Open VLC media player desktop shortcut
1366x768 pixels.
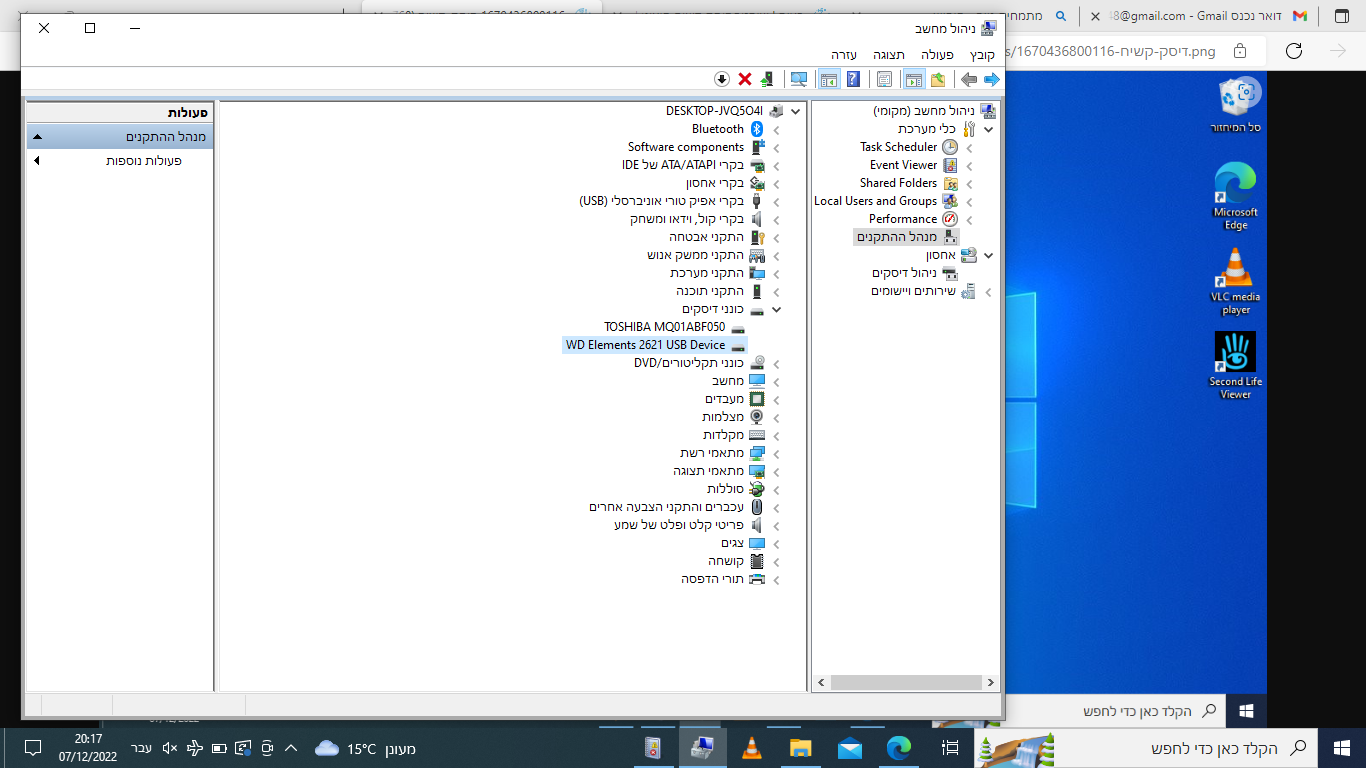pos(1236,281)
